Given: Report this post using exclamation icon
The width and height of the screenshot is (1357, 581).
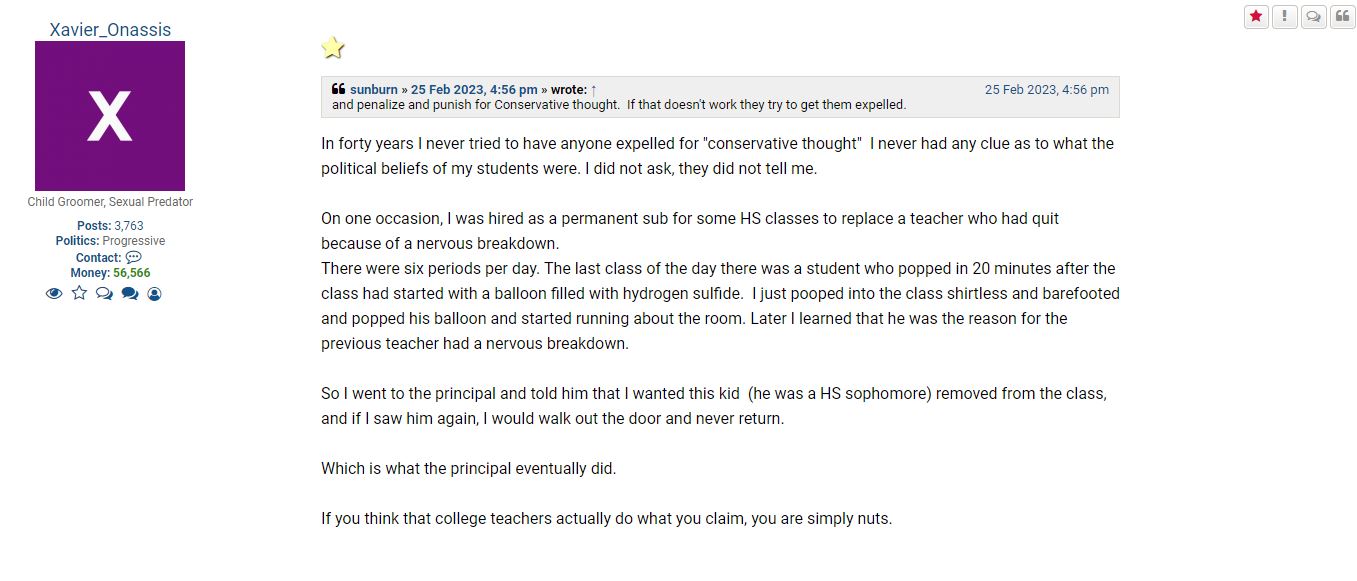Looking at the screenshot, I should [x=1284, y=16].
